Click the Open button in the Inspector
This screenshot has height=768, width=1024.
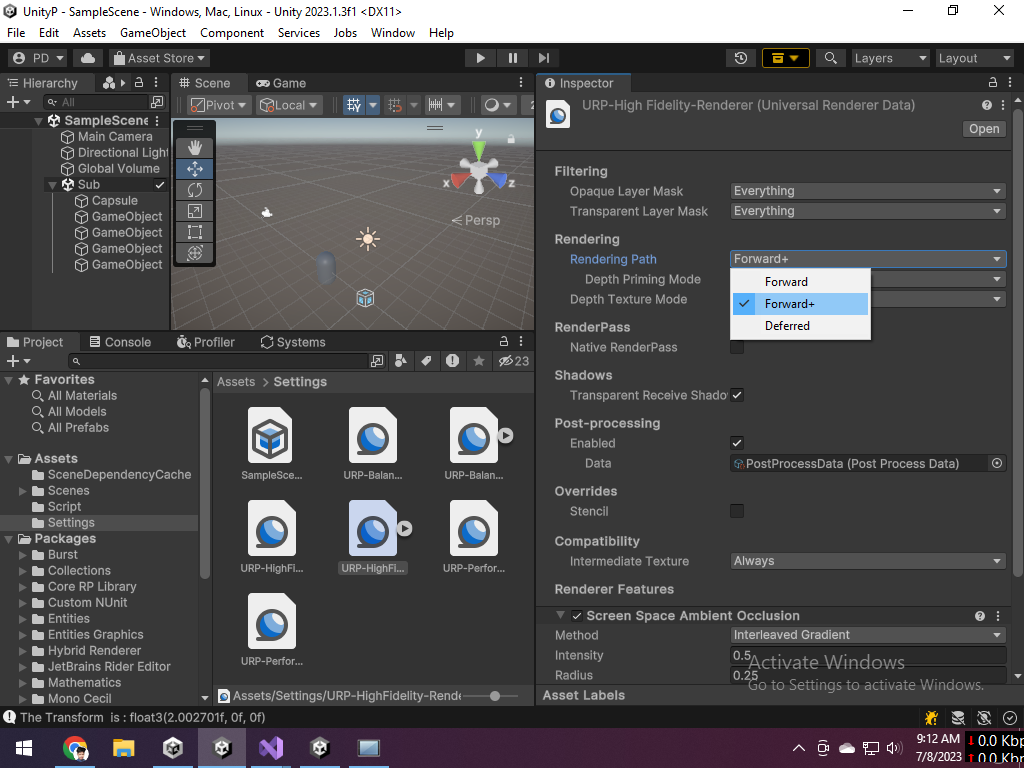[983, 128]
